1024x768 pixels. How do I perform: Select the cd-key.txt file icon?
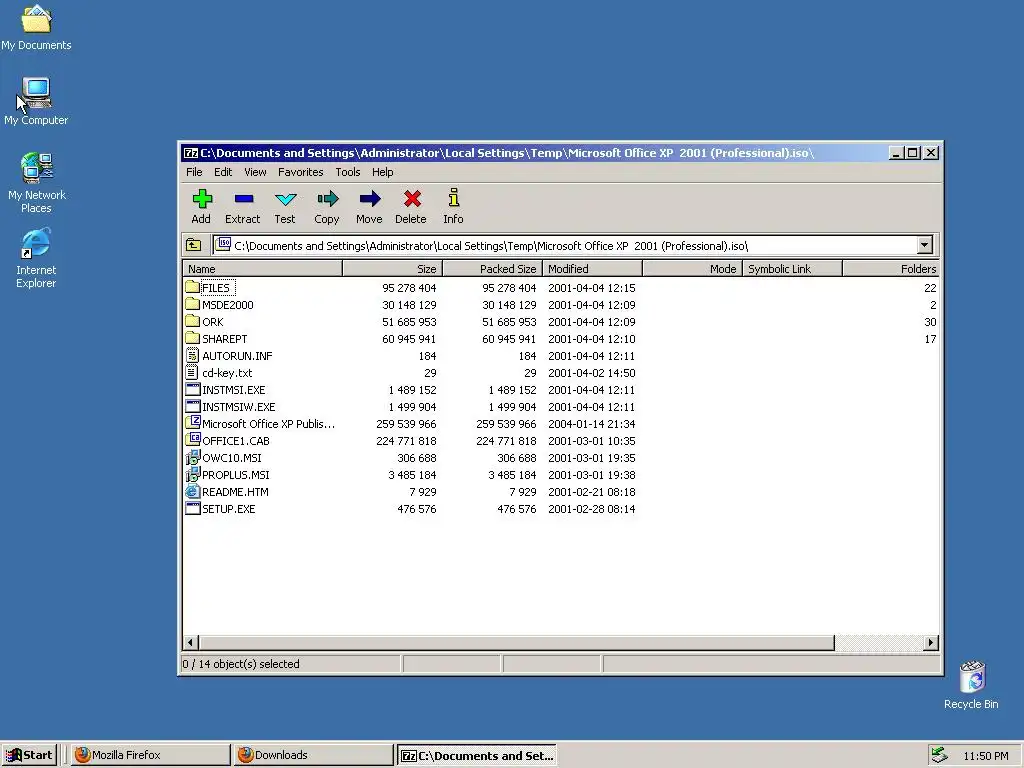click(192, 372)
